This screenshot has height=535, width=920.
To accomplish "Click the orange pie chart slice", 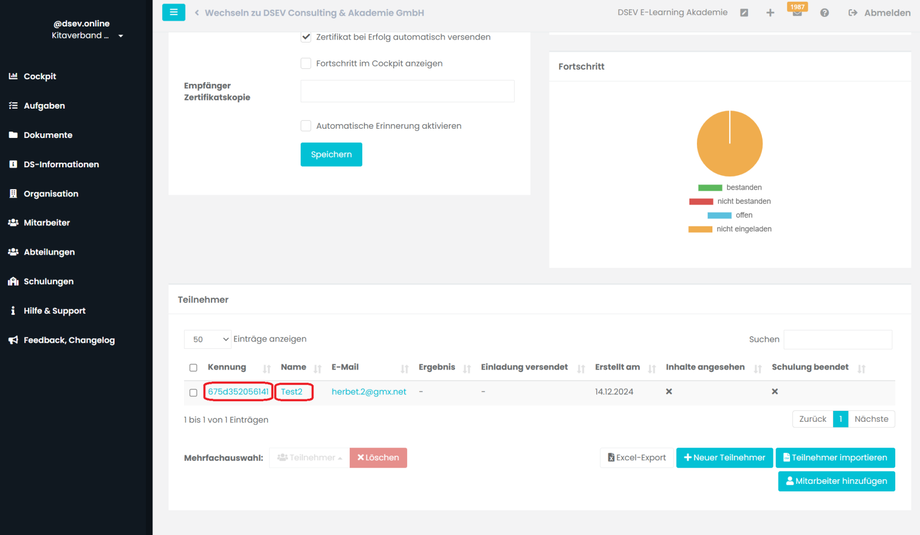I will coord(729,144).
